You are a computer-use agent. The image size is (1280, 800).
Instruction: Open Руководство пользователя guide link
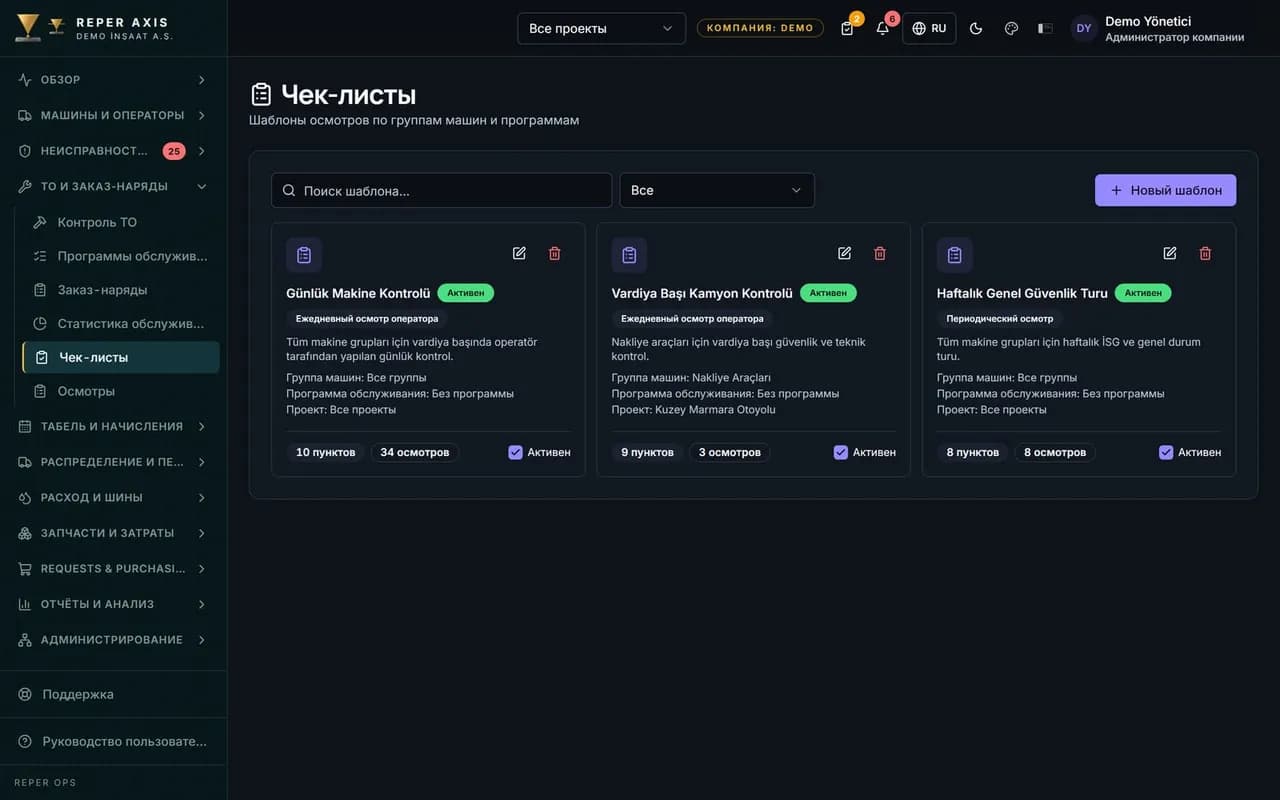coord(113,741)
